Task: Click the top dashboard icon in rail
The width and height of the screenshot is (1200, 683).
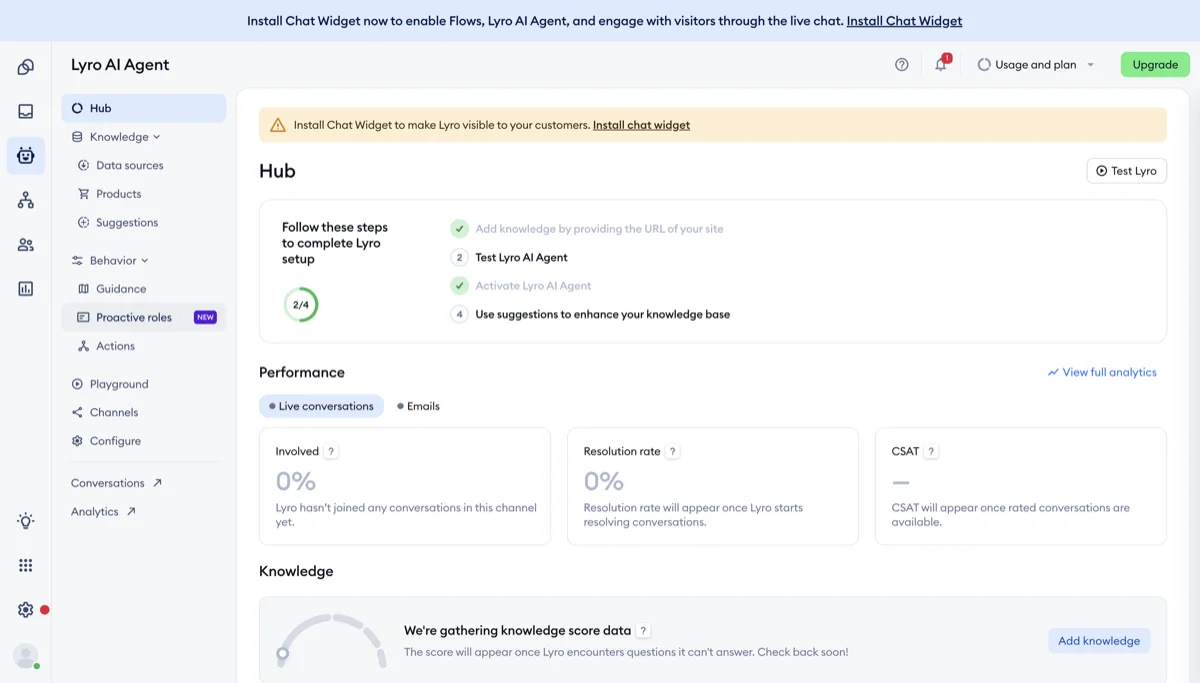Action: [26, 67]
